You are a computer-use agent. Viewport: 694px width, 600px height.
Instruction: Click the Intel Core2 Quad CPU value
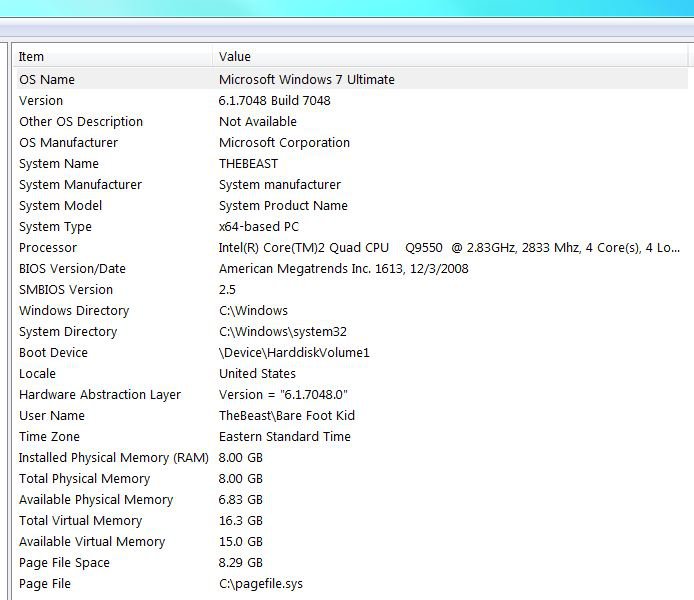tap(449, 248)
